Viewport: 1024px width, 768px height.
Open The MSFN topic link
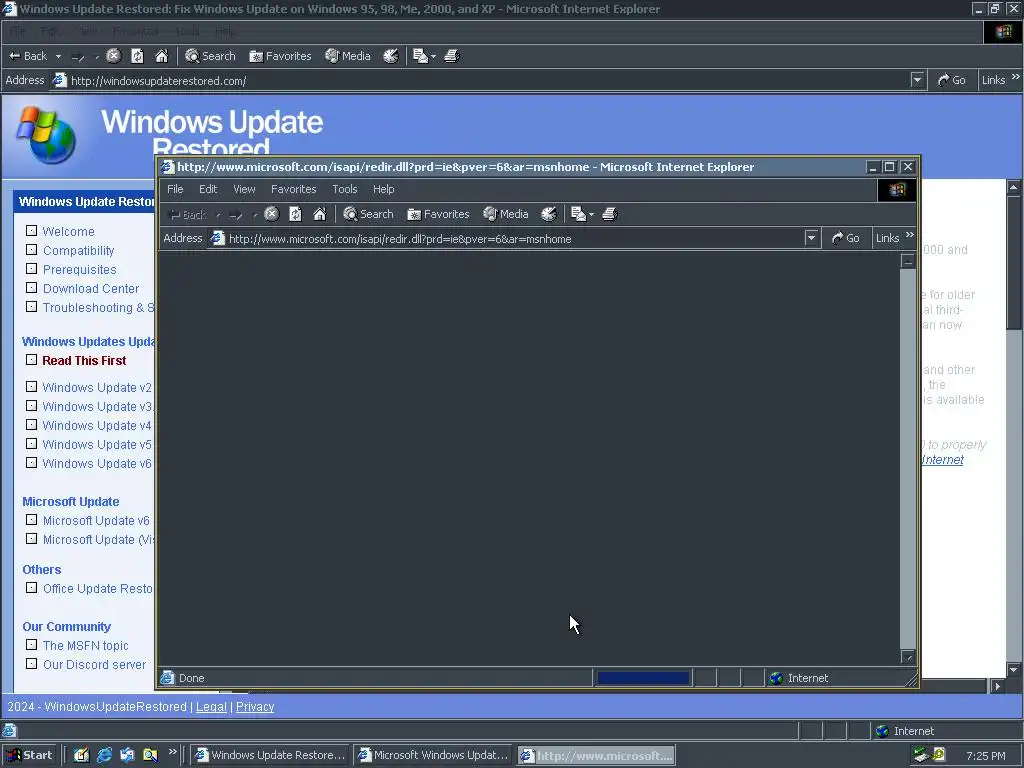[86, 645]
